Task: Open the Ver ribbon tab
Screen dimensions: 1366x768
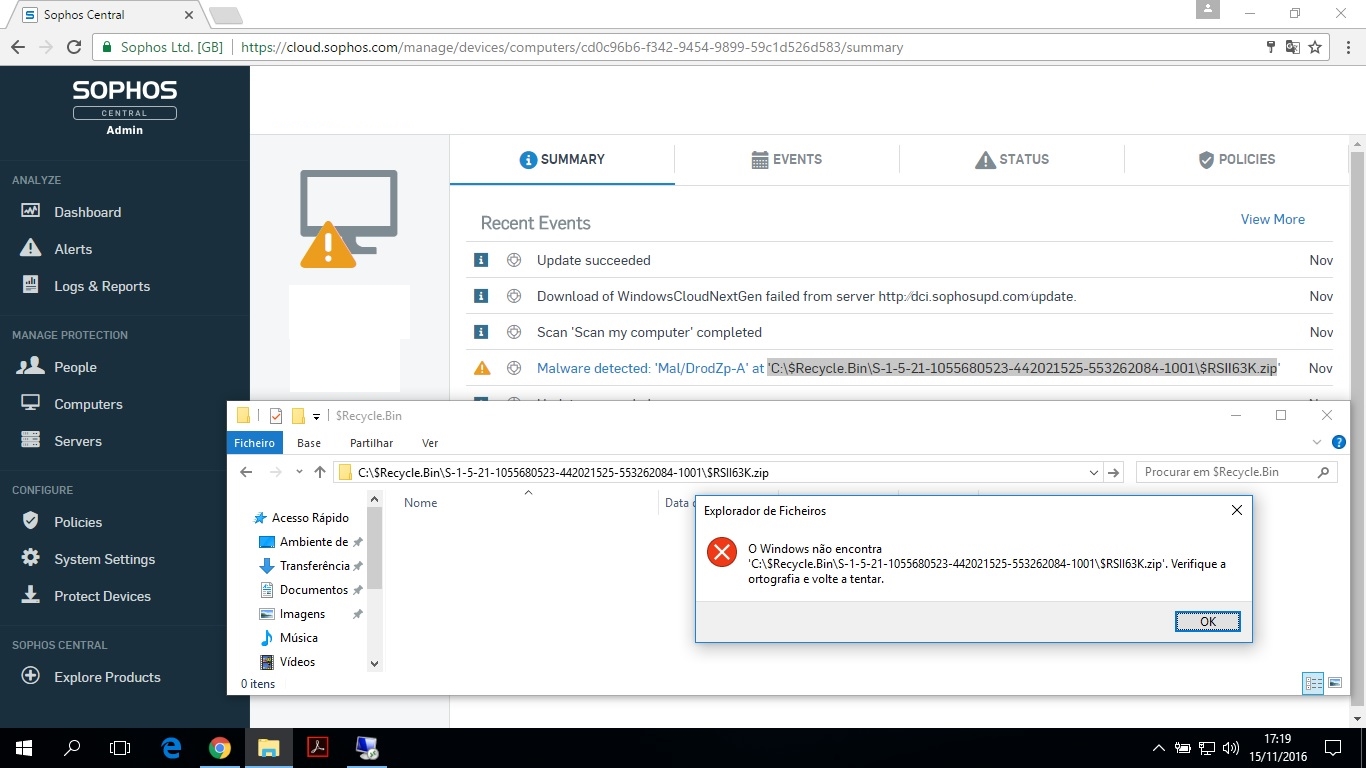Action: (430, 443)
